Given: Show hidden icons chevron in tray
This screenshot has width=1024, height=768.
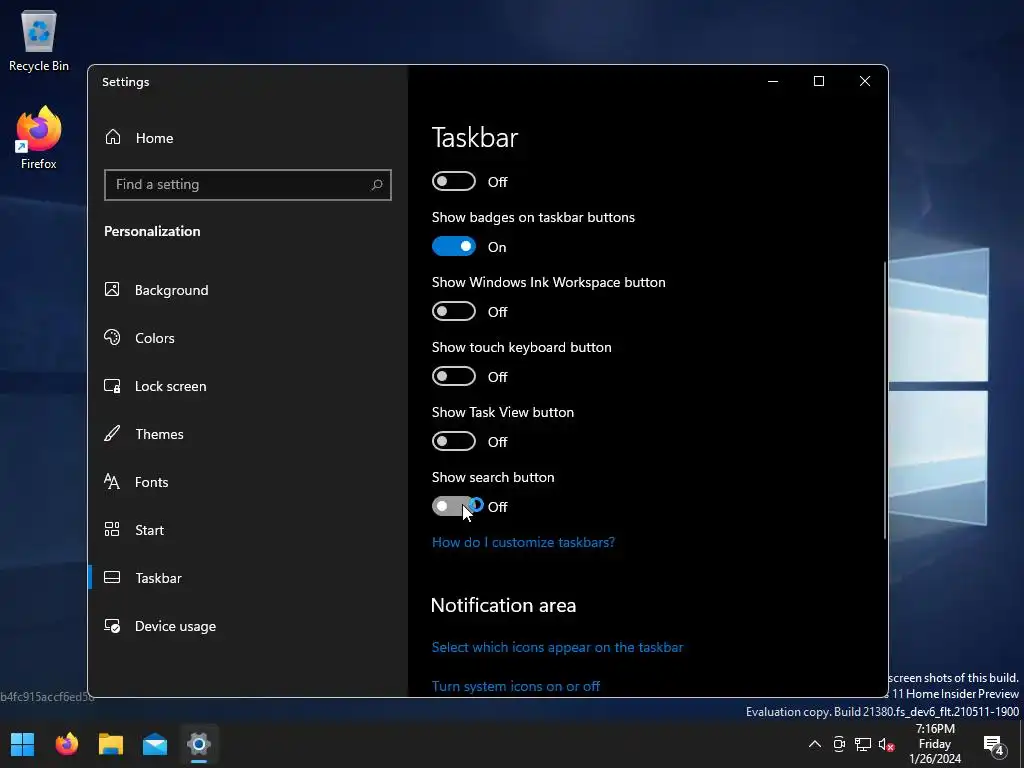Looking at the screenshot, I should point(815,744).
